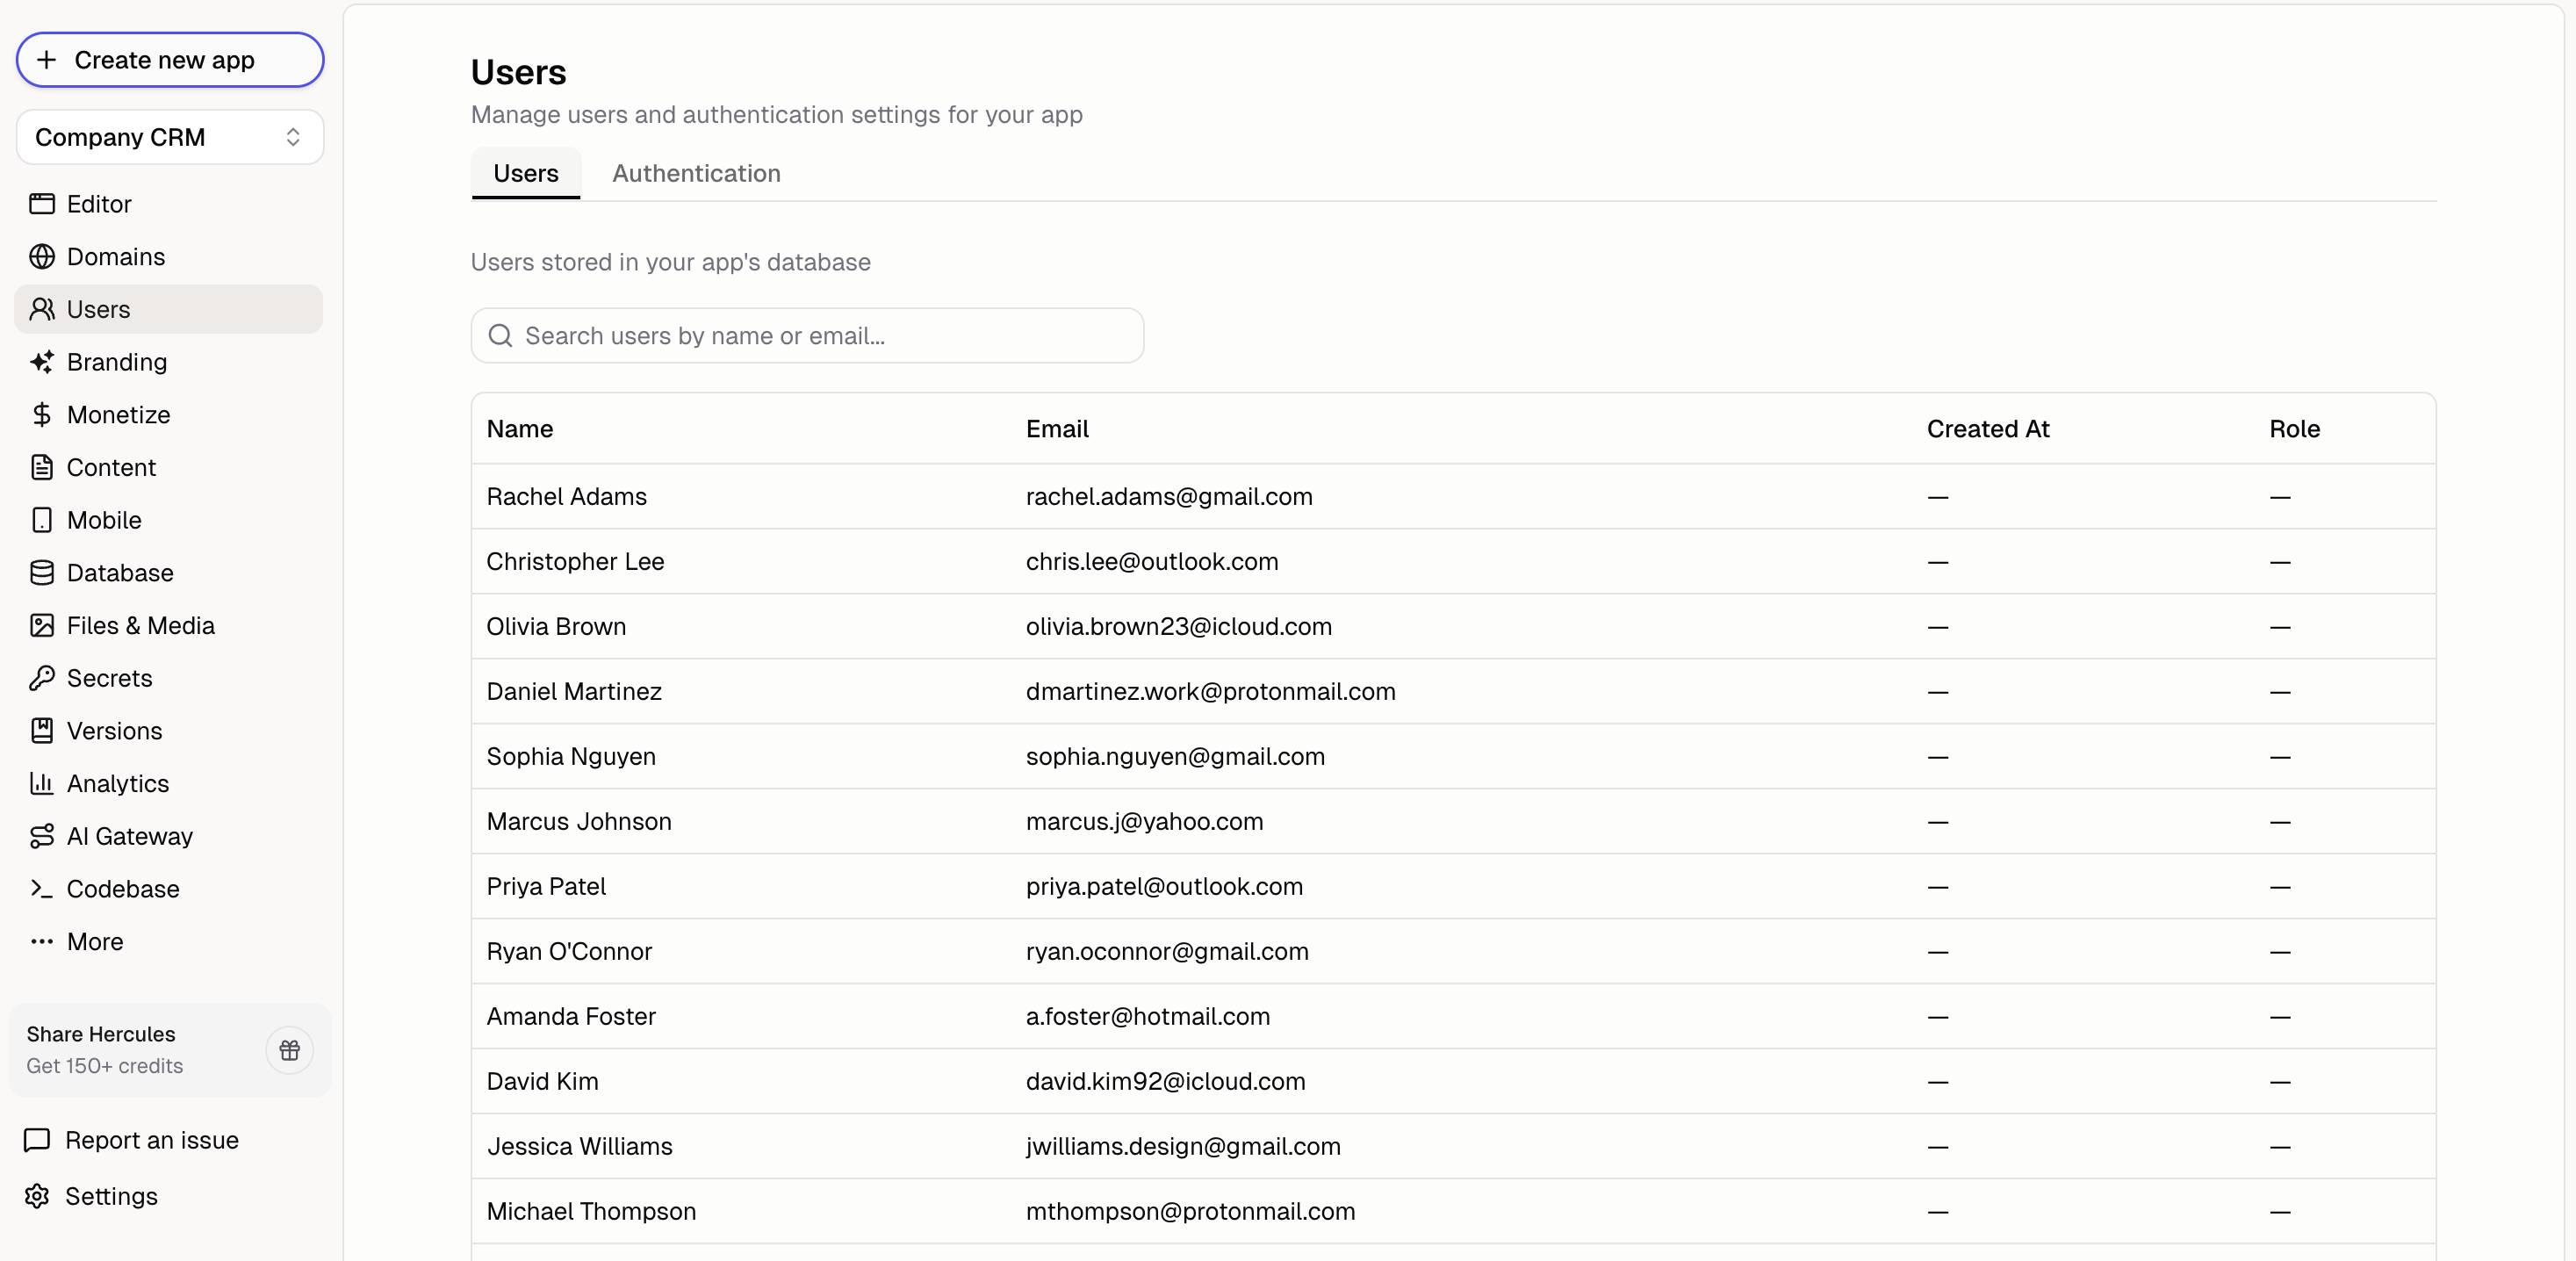Viewport: 2576px width, 1261px height.
Task: Click Report an issue
Action: (151, 1139)
